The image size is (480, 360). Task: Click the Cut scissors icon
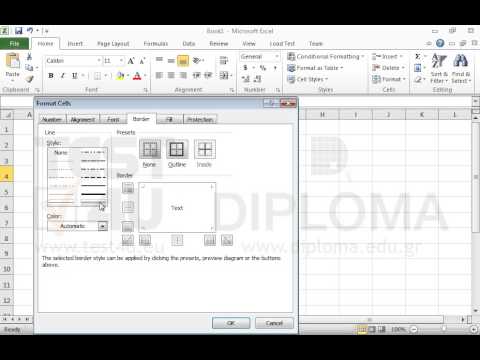[29, 57]
